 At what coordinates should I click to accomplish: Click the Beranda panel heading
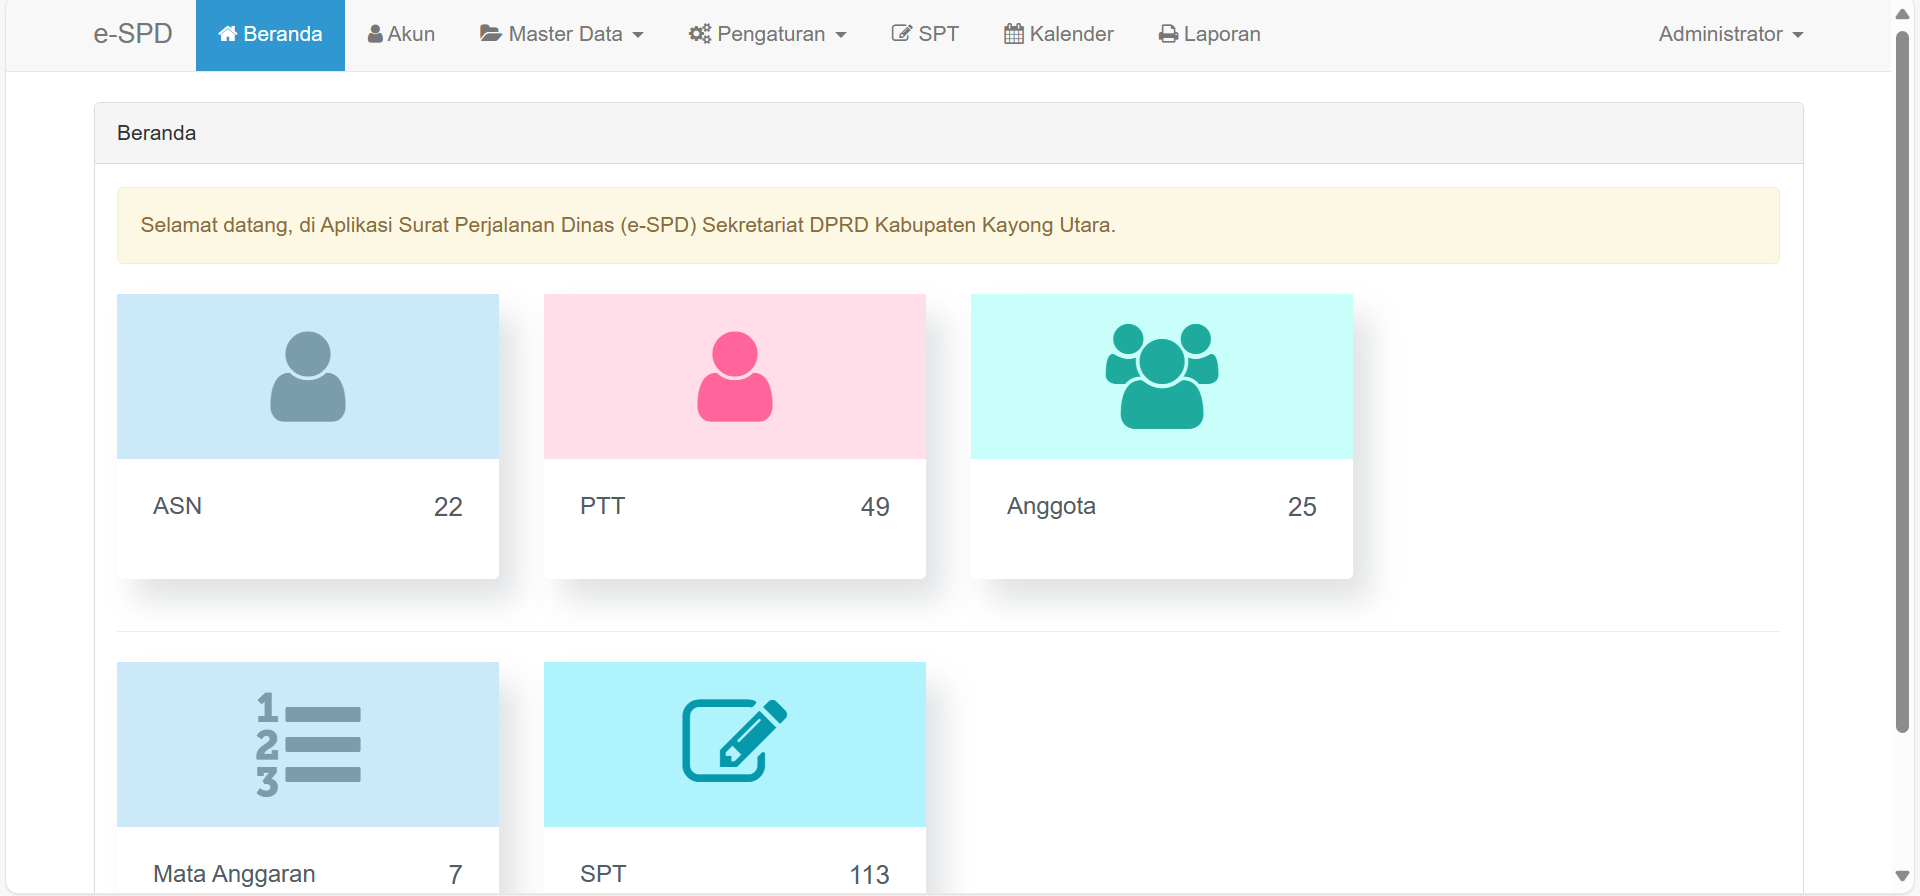click(157, 133)
